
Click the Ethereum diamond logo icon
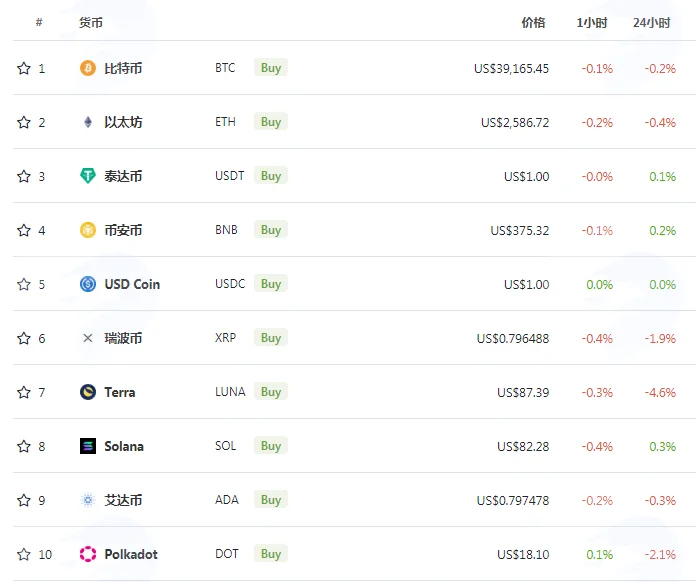tap(87, 122)
